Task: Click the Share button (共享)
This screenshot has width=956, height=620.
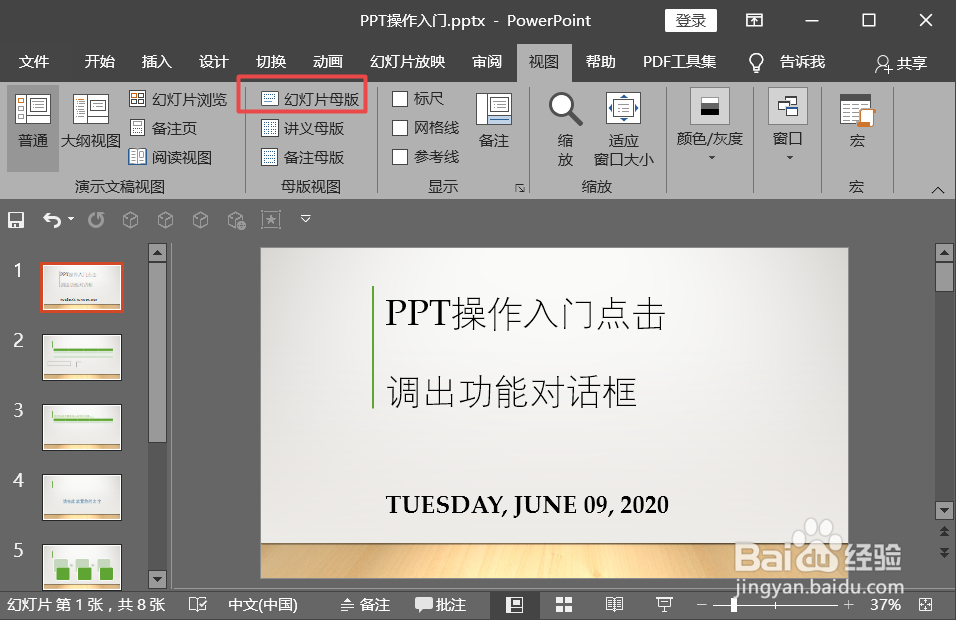Action: pos(901,63)
